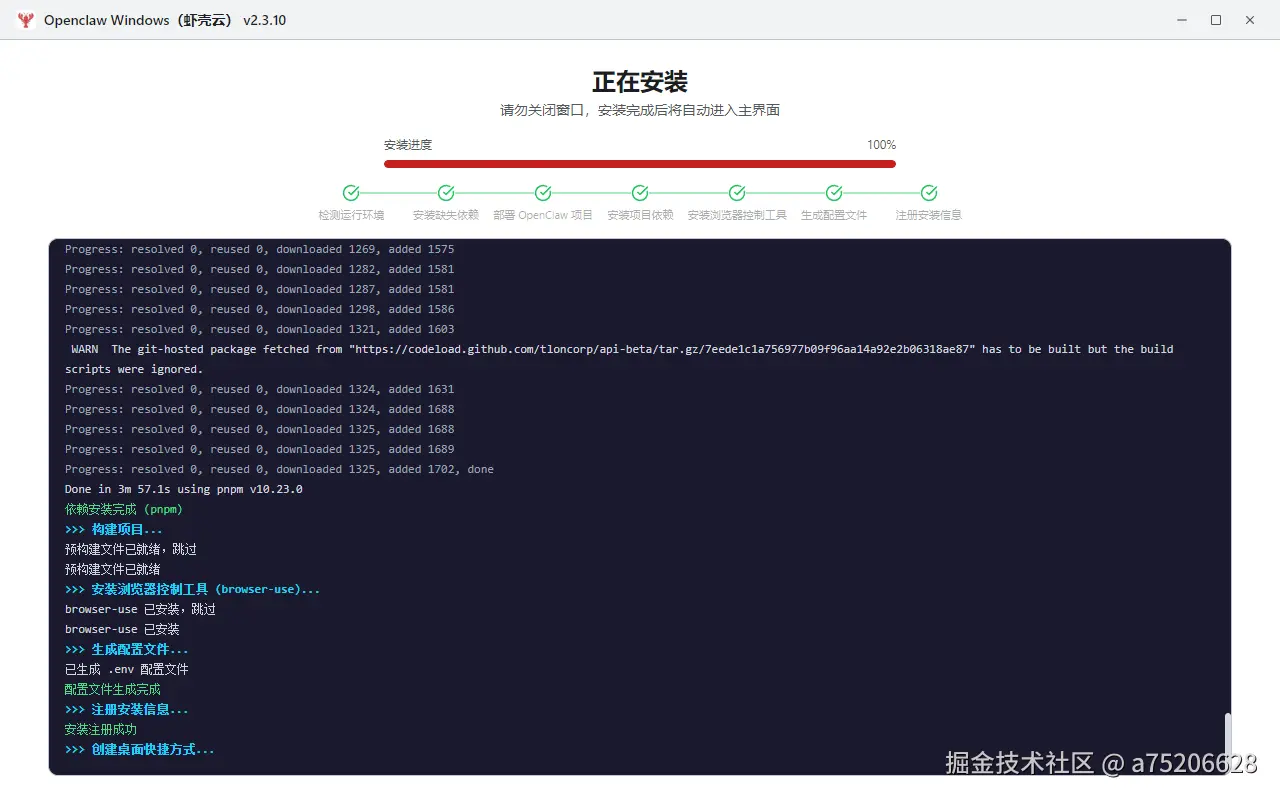Click the 部署 OpenClaw 项目 step label
Screen dimensions: 1280x800
[x=543, y=215]
